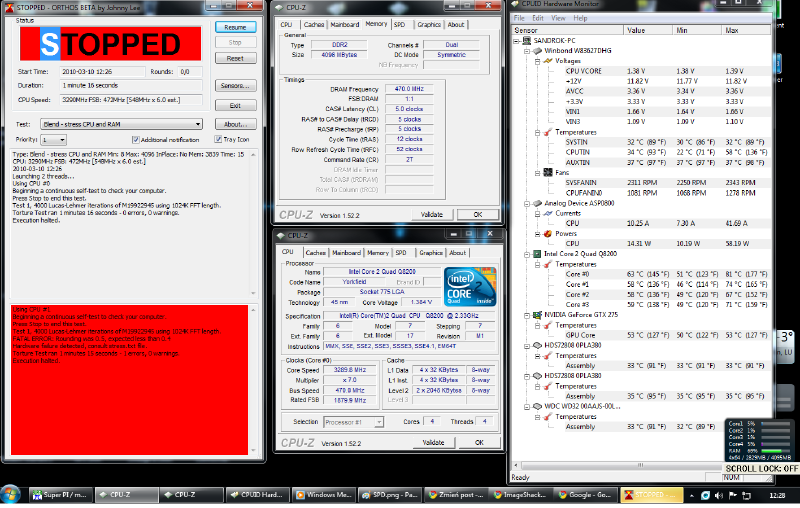Collapse the Fans node
This screenshot has height=508, width=800.
click(537, 172)
